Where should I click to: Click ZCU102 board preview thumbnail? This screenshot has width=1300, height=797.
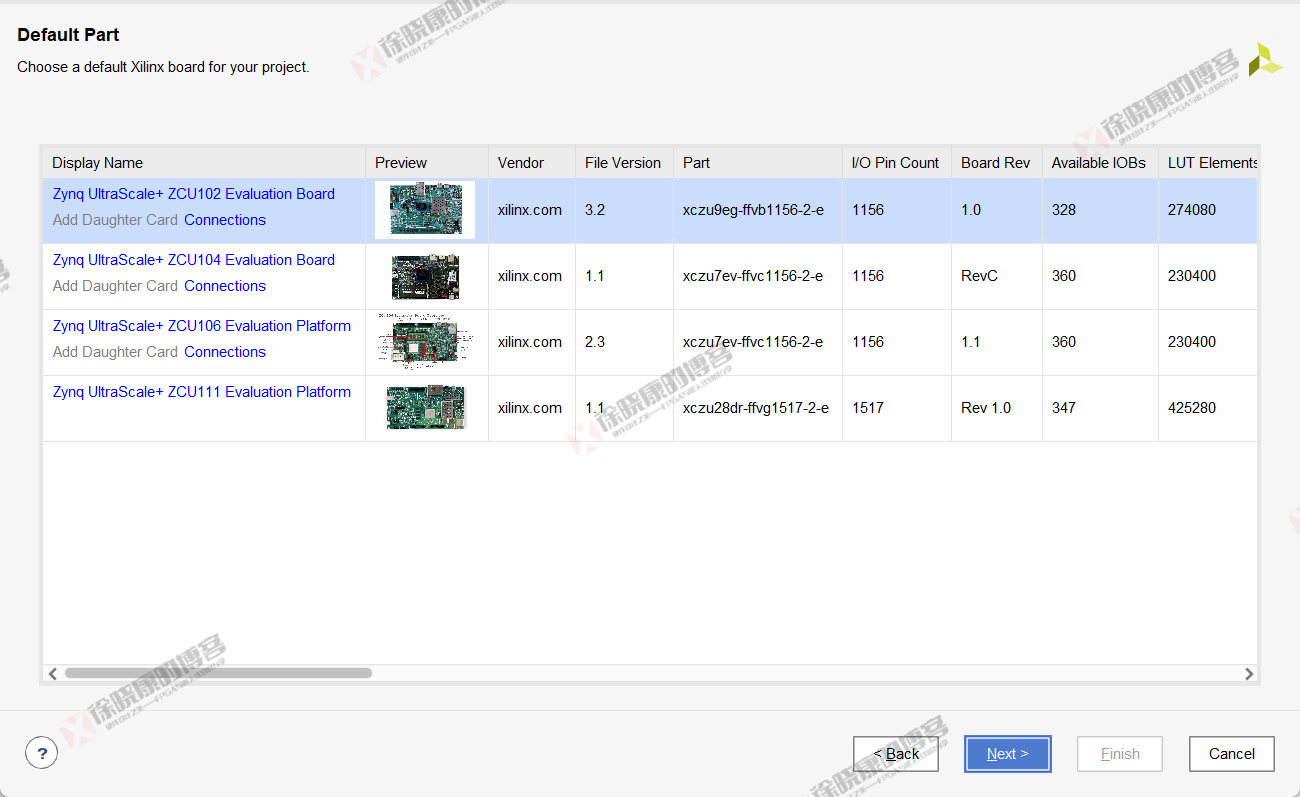click(425, 210)
